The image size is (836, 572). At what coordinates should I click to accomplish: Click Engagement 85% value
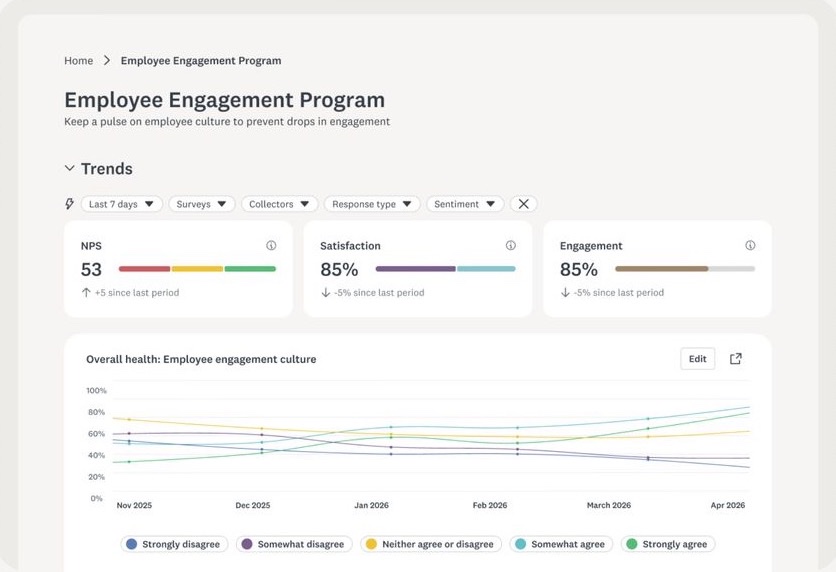click(x=578, y=269)
